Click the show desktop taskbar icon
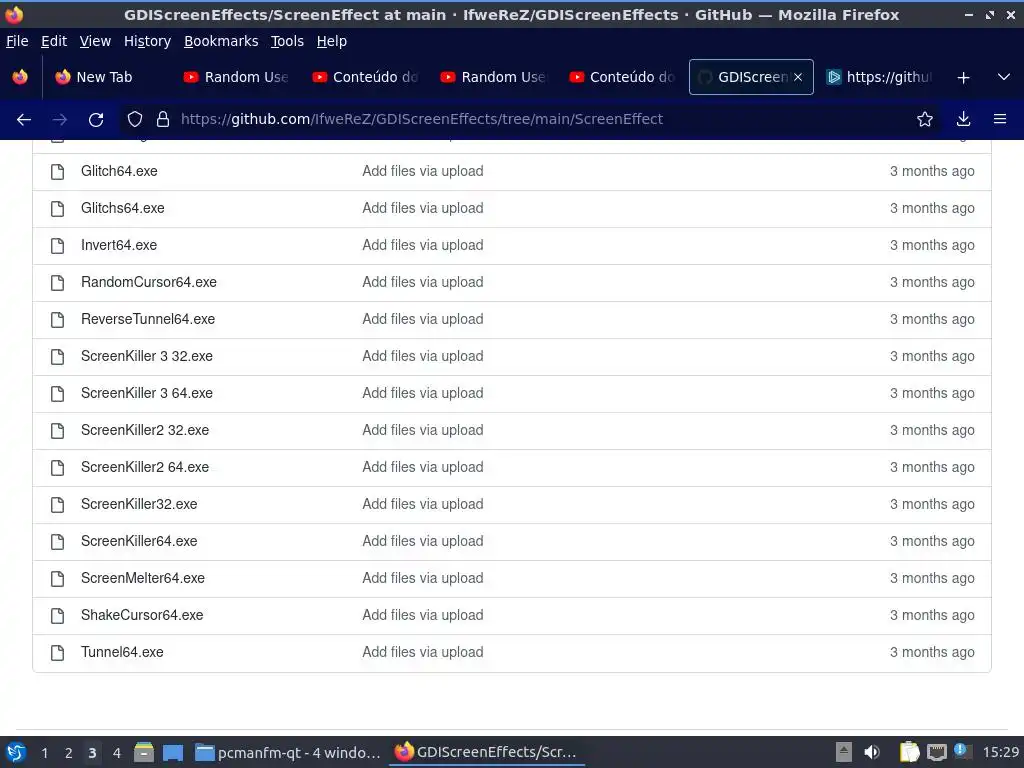The image size is (1024, 768). click(172, 752)
